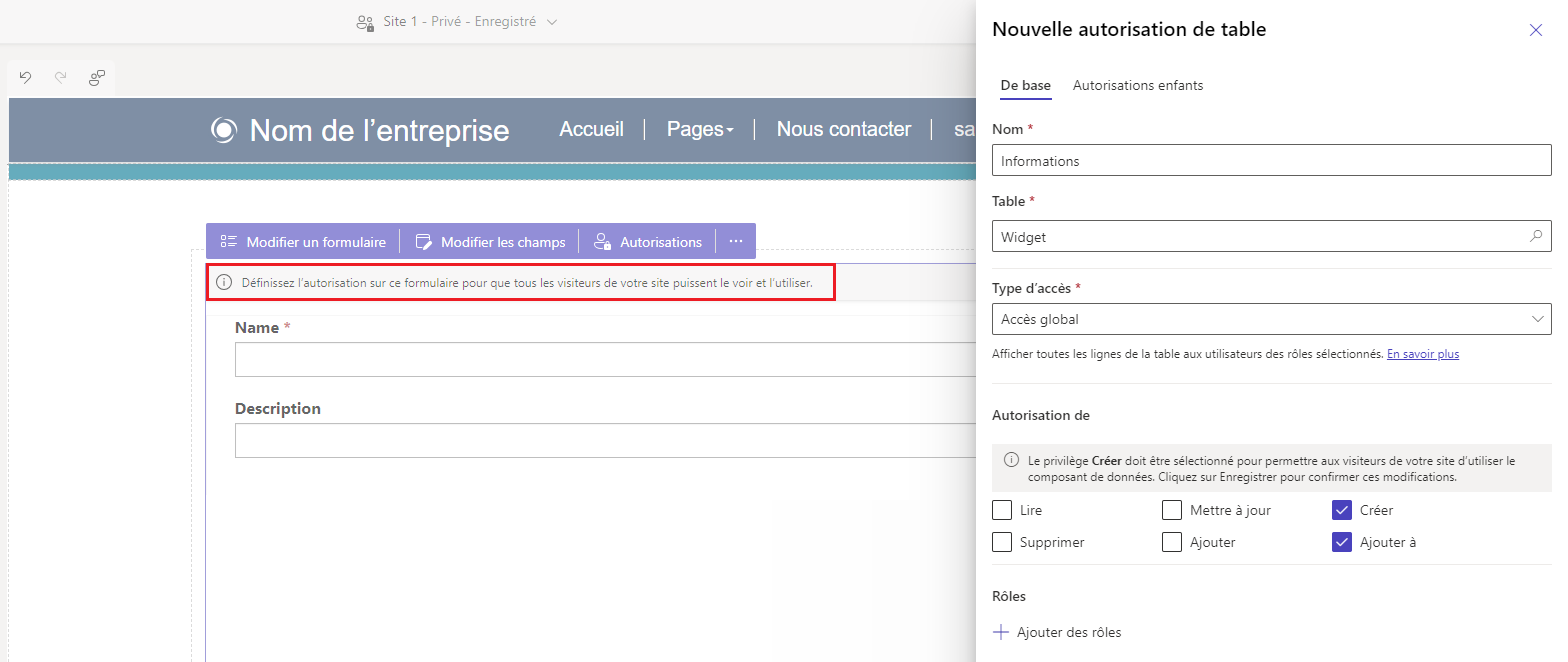Click the Description text field in form
This screenshot has width=1568, height=662.
(x=605, y=441)
